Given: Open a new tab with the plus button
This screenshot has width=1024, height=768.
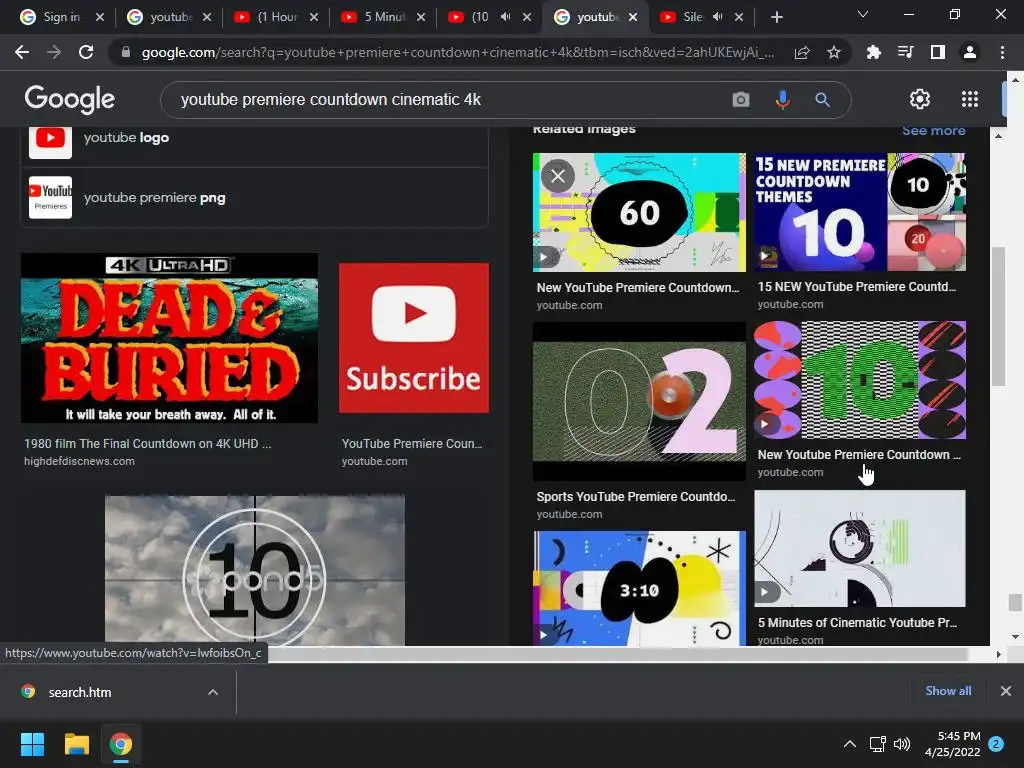Looking at the screenshot, I should [776, 17].
